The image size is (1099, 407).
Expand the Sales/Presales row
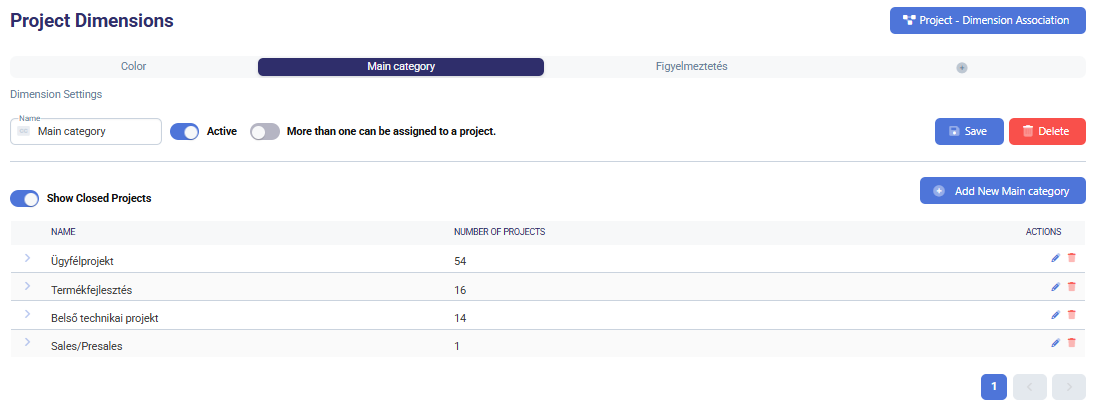click(27, 344)
